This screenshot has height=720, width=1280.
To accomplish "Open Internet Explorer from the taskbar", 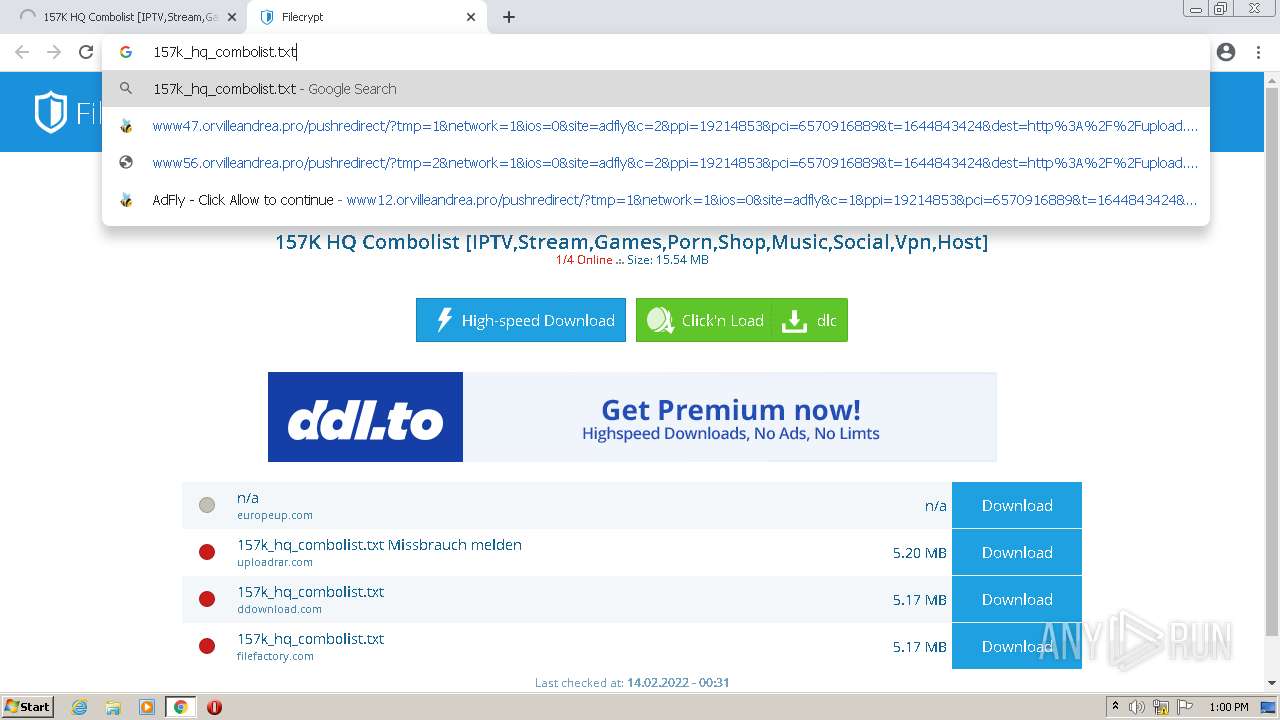I will (79, 707).
